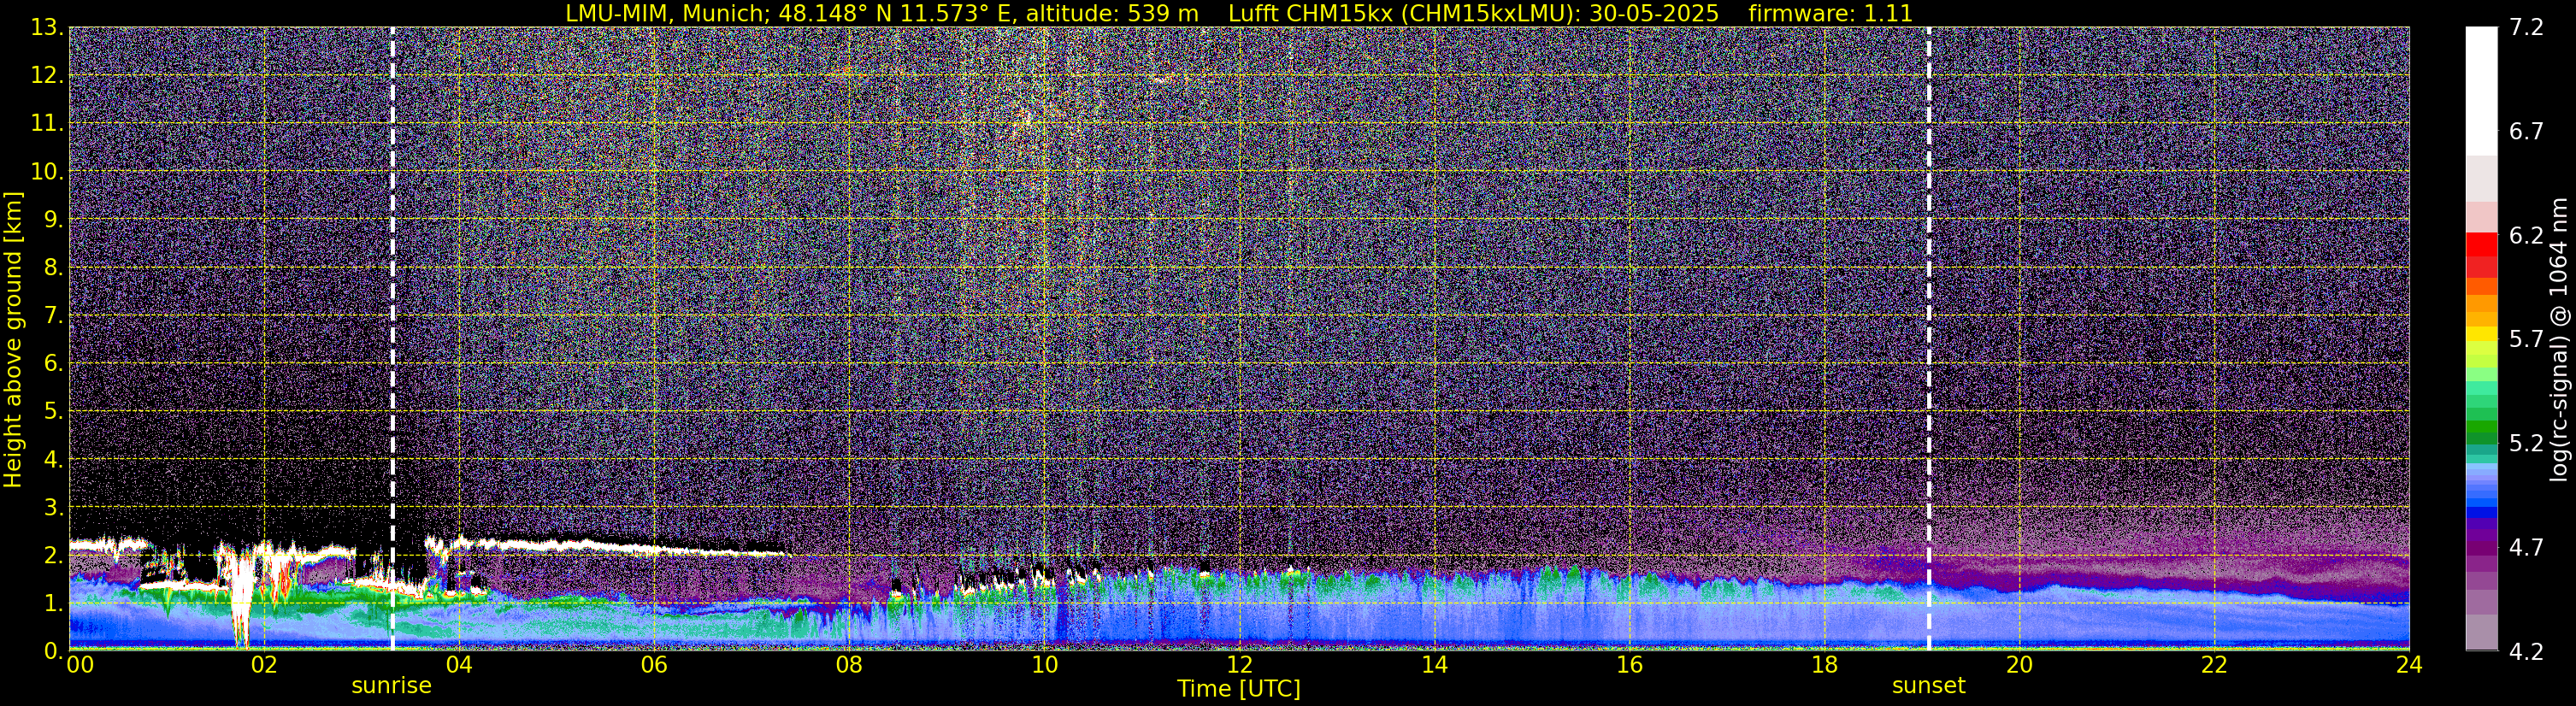
Task: Click the '10' time axis tick label
Action: 1044,665
